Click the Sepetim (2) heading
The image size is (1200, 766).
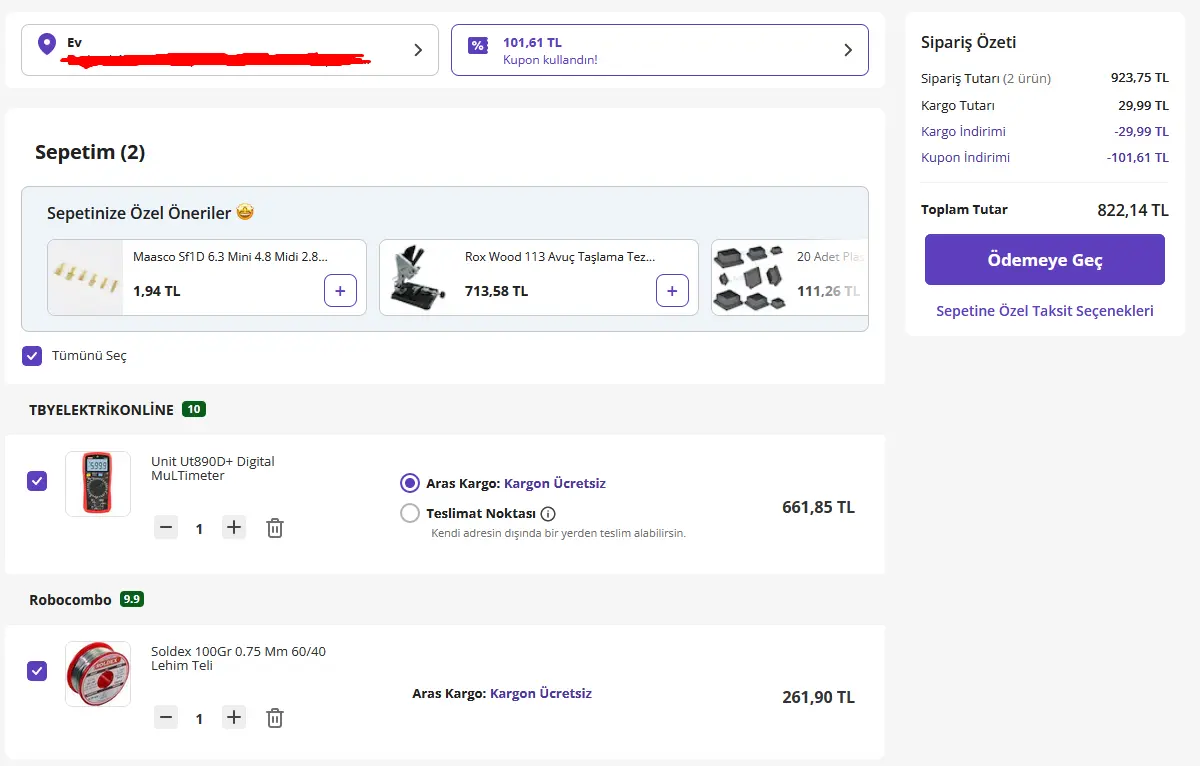point(90,152)
